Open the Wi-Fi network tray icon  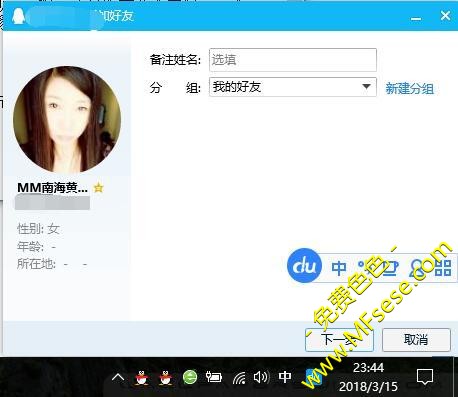239,378
